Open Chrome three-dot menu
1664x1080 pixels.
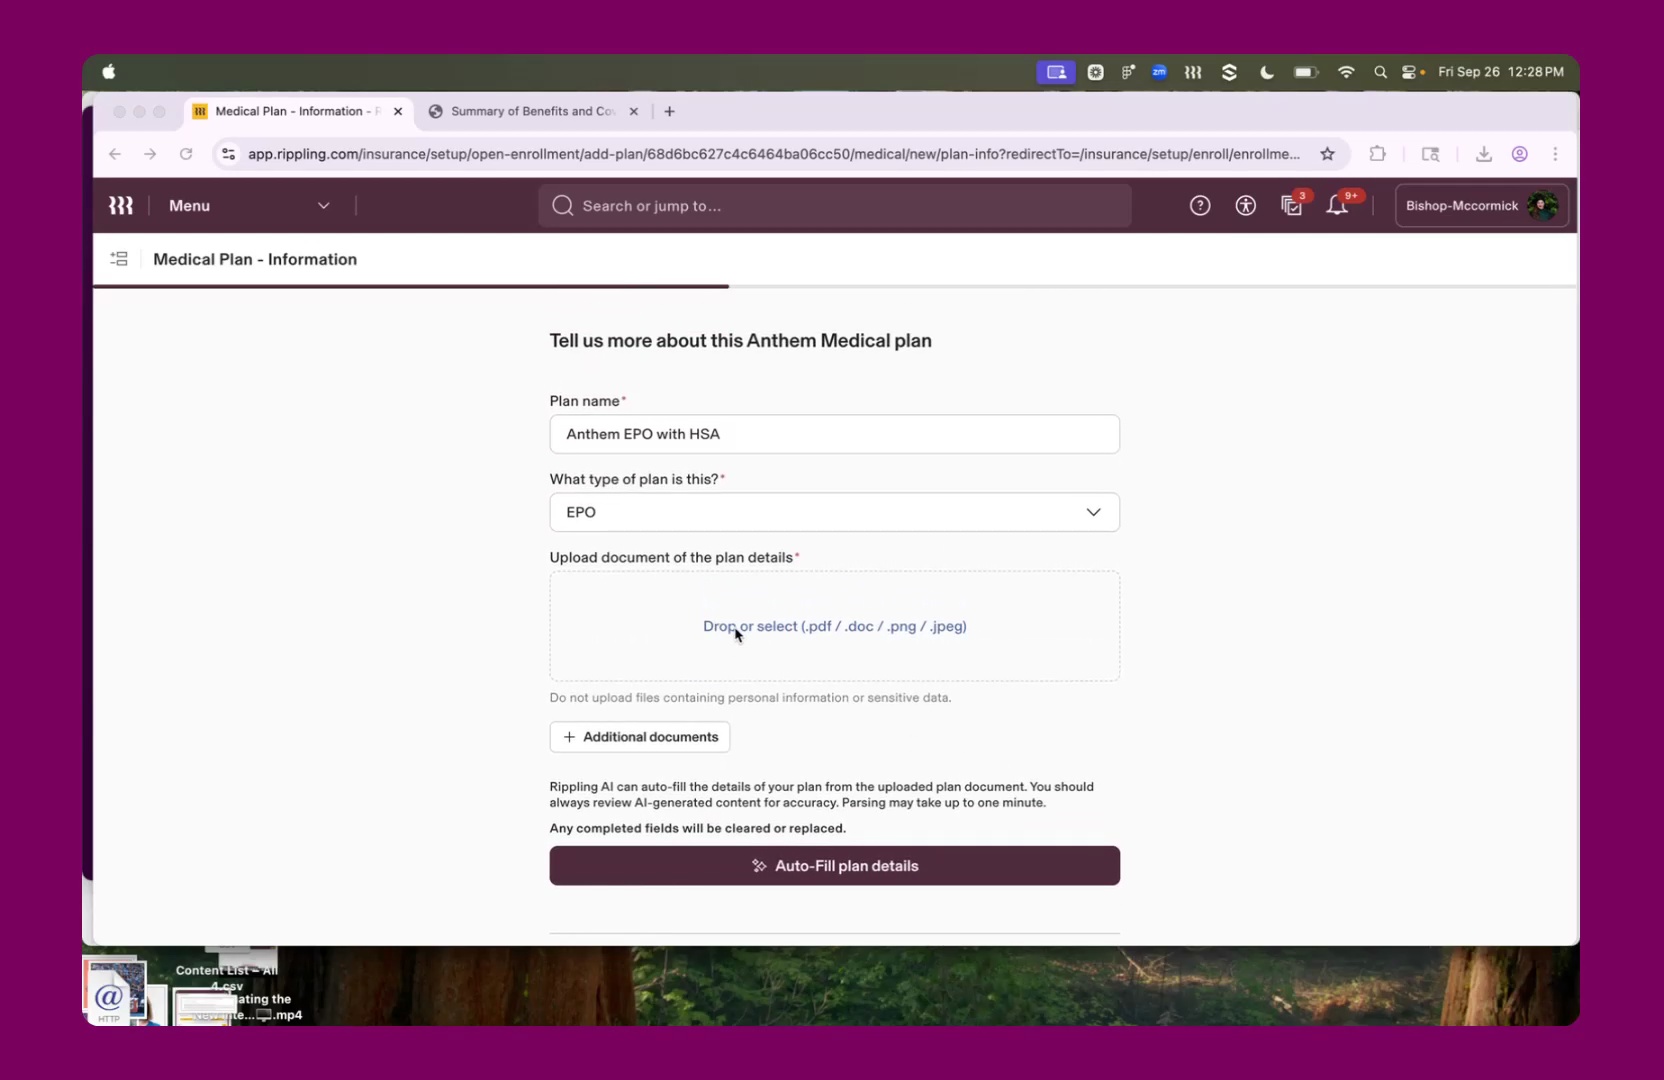coord(1555,154)
